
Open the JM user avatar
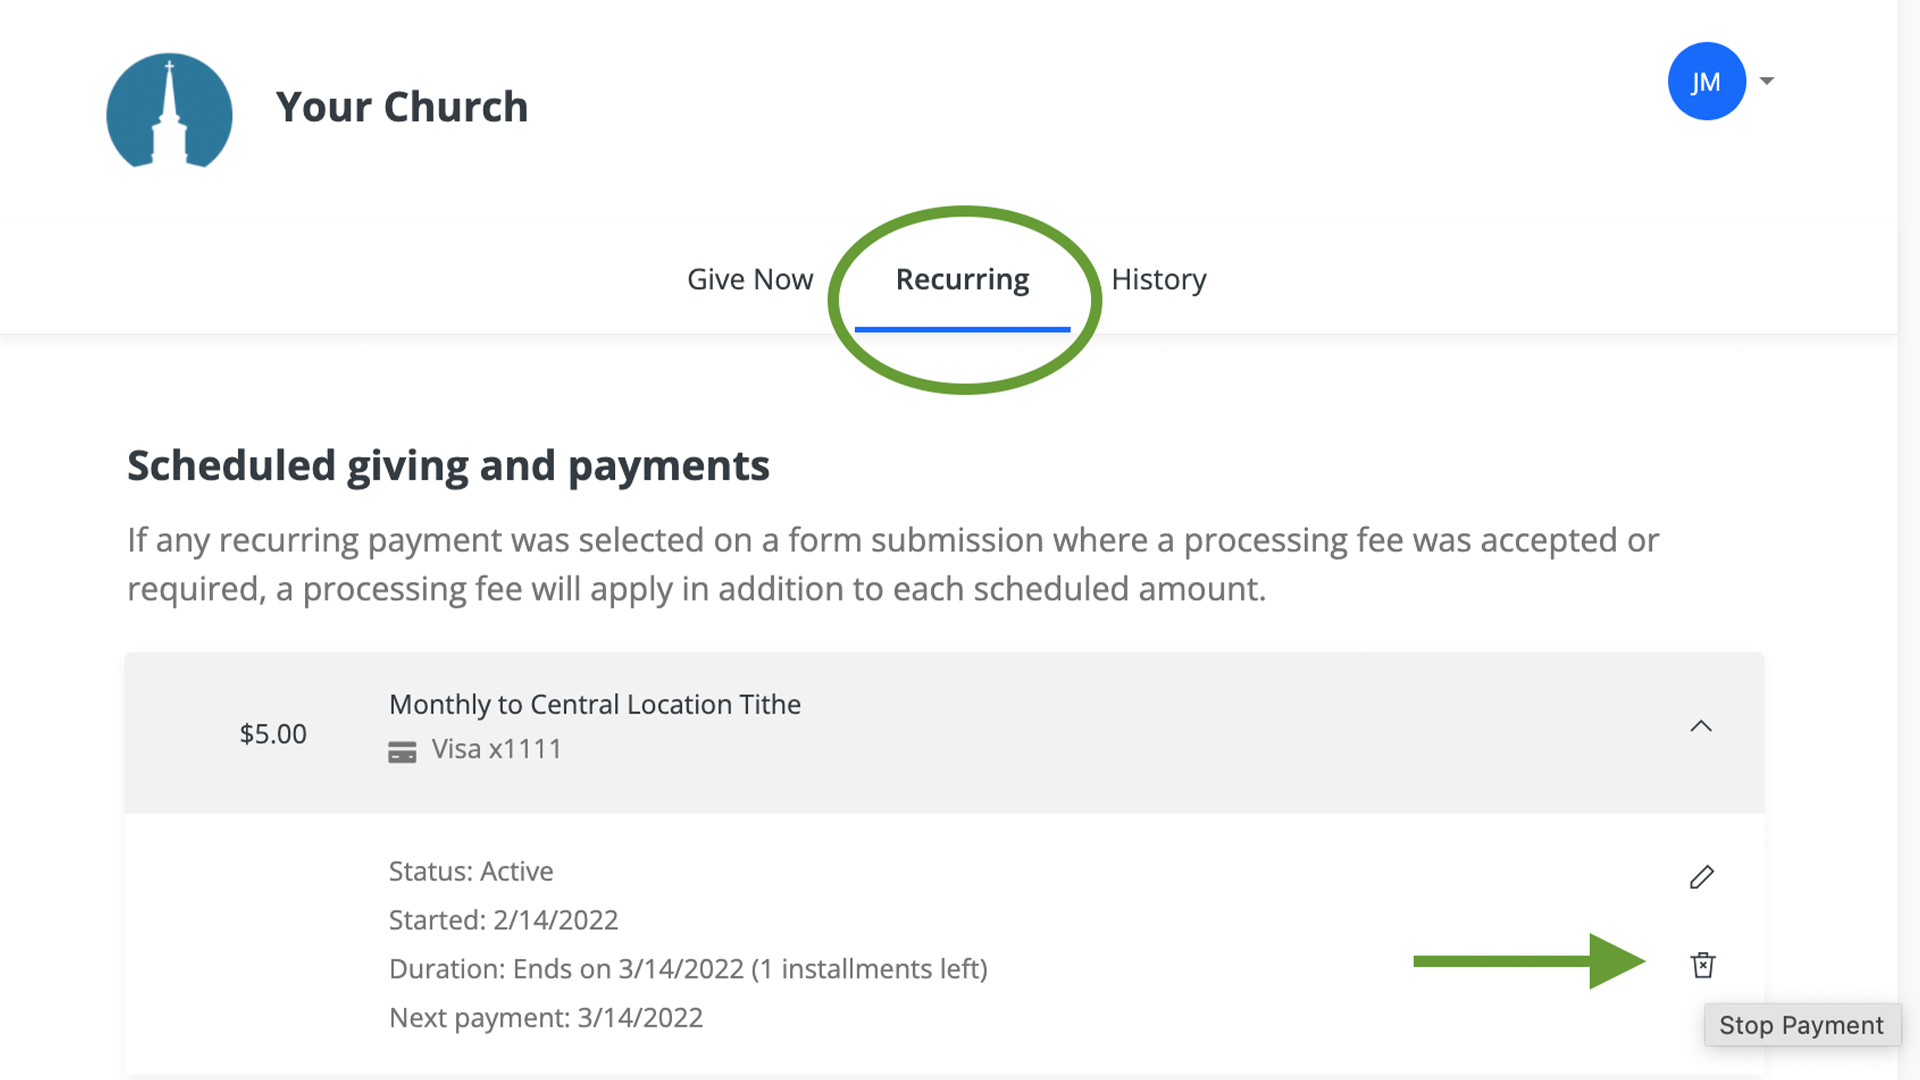point(1706,82)
